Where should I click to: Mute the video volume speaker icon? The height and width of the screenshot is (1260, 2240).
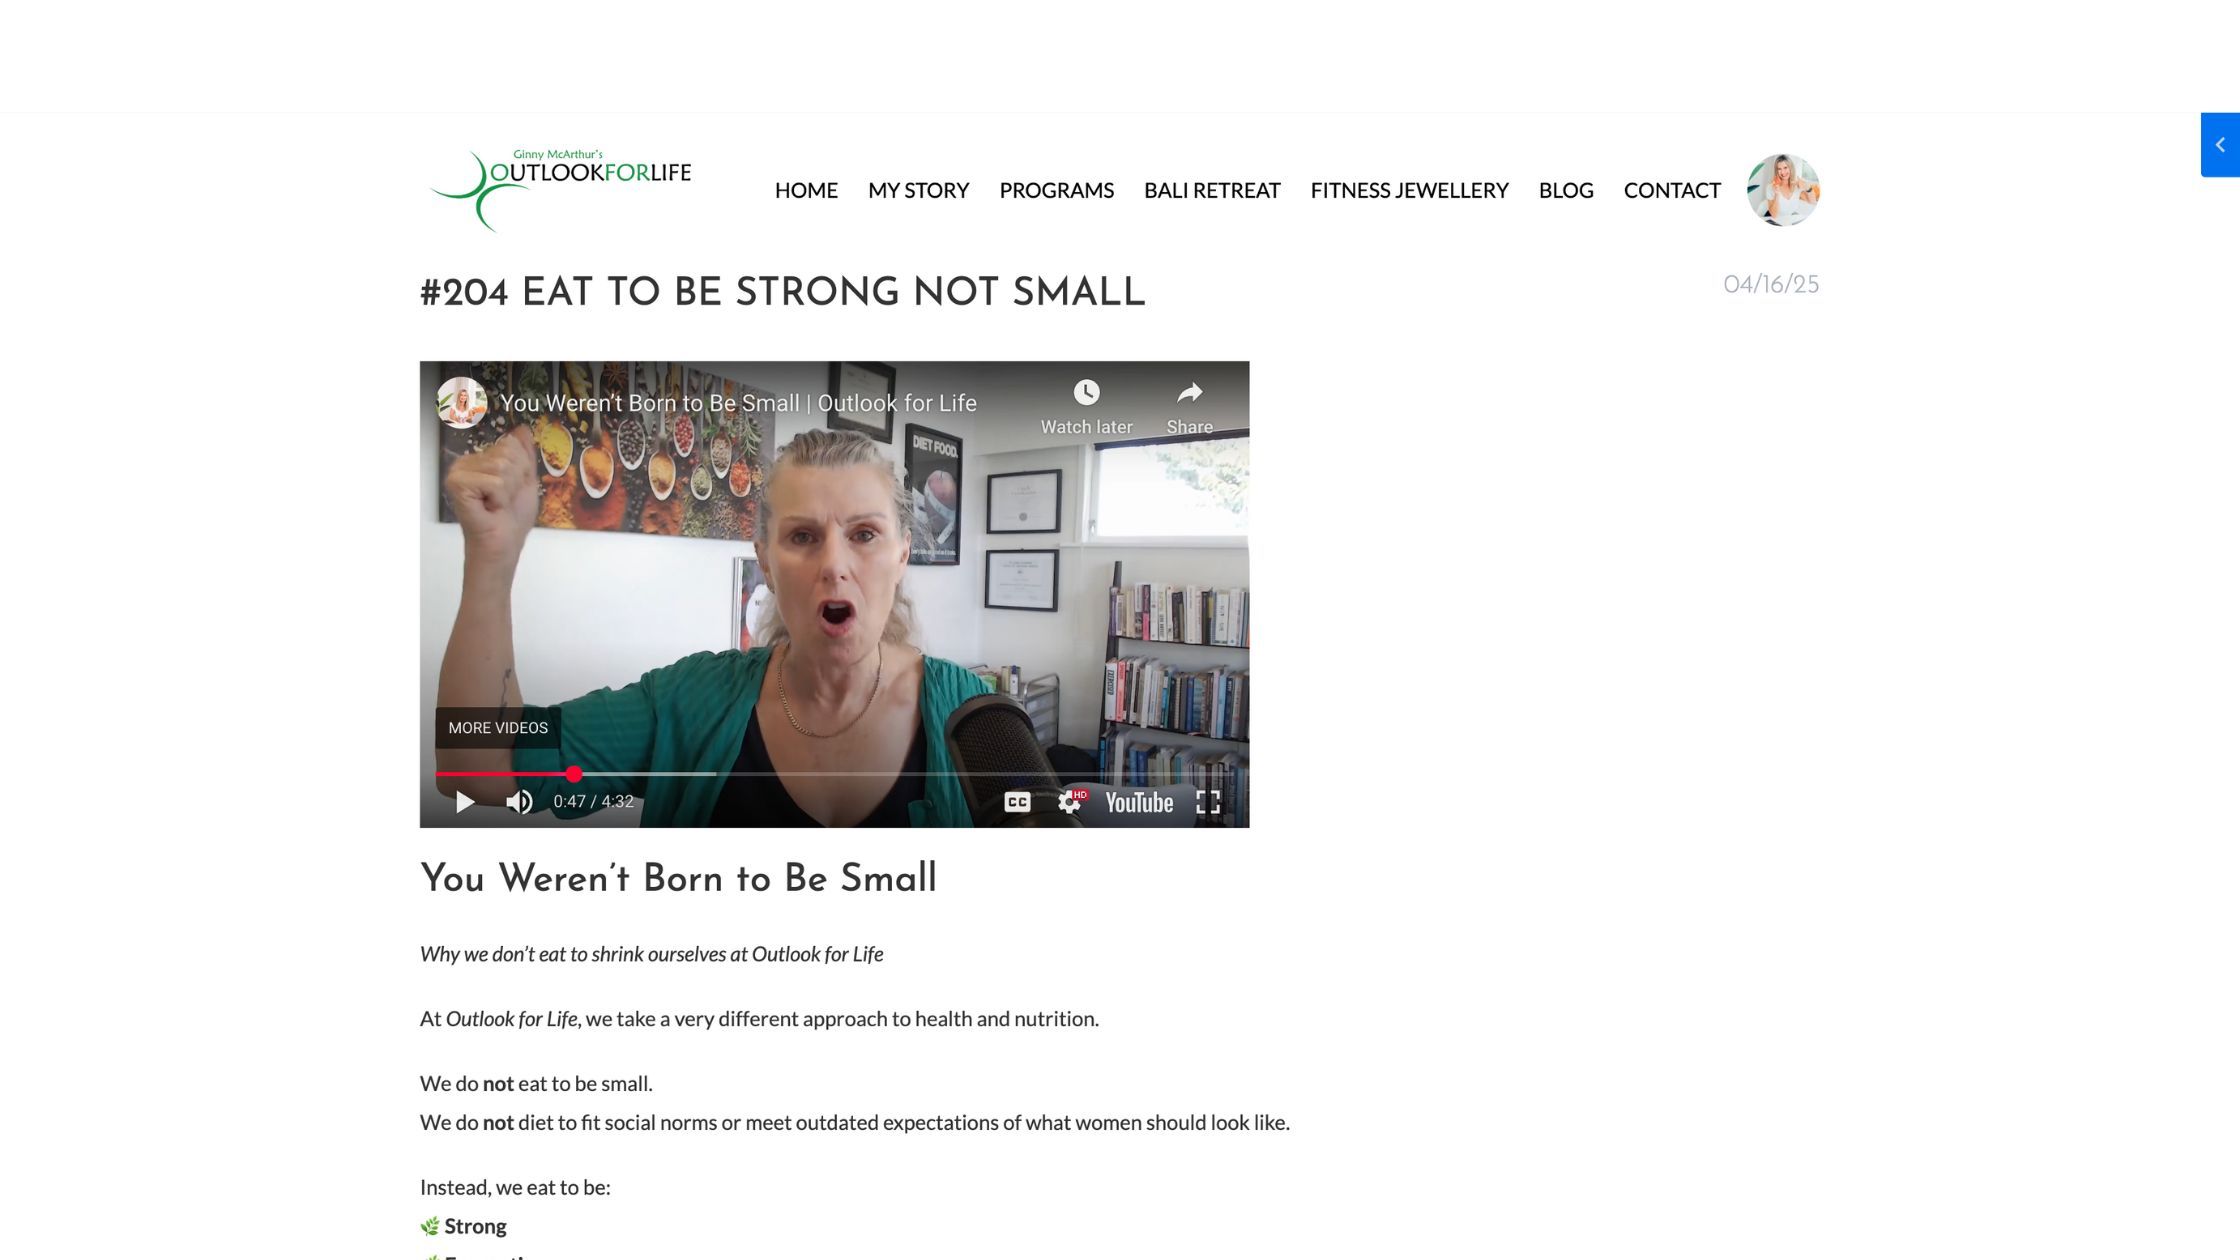point(519,802)
